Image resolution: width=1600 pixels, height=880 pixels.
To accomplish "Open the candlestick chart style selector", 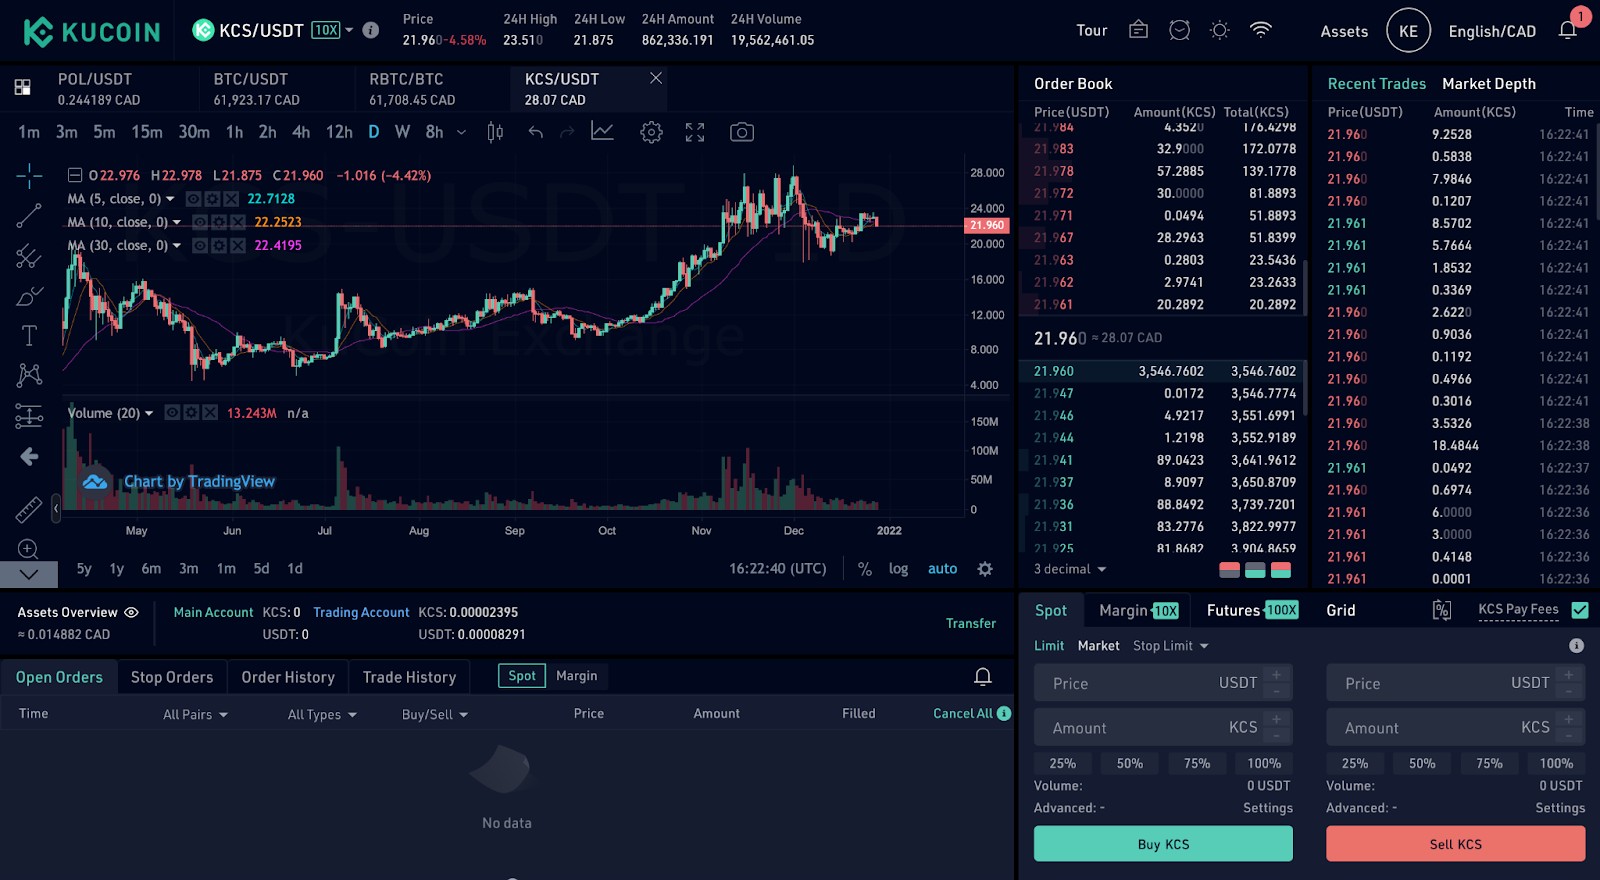I will click(x=495, y=132).
